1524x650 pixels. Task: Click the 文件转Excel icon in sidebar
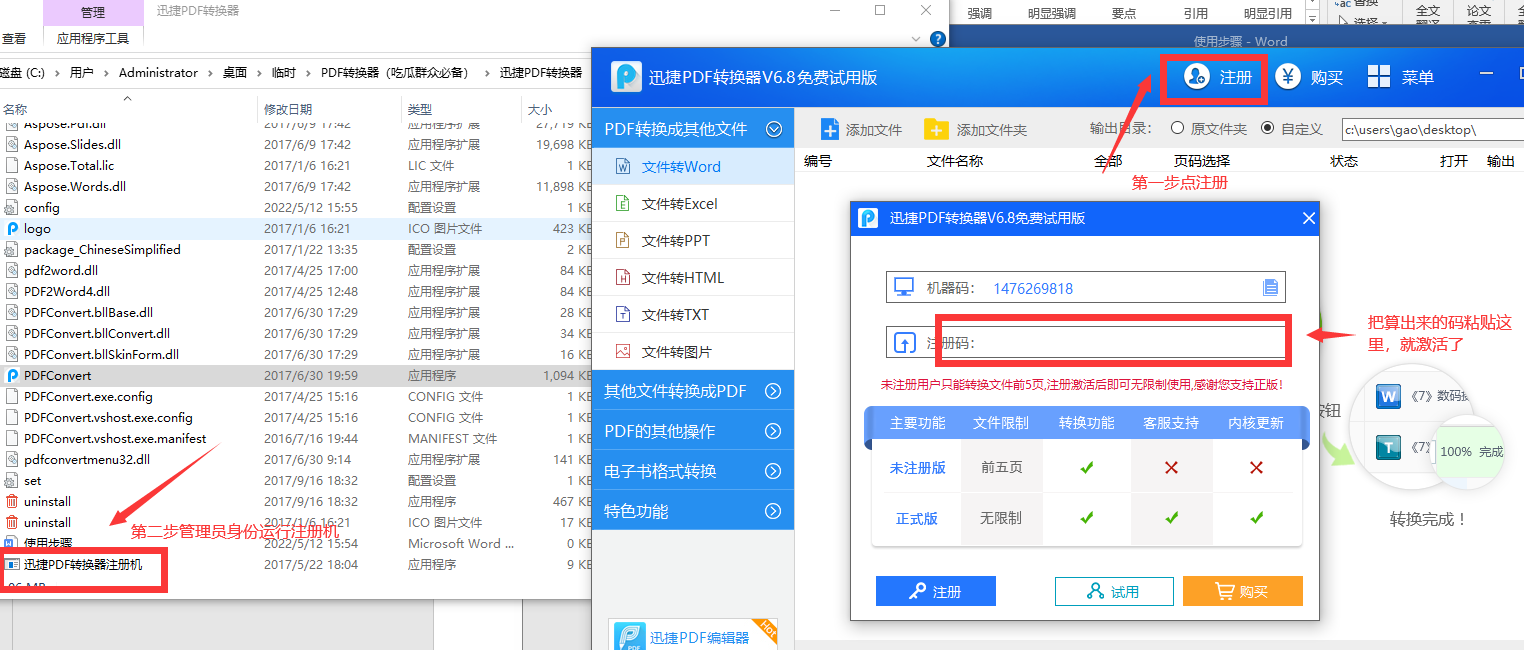[x=622, y=203]
